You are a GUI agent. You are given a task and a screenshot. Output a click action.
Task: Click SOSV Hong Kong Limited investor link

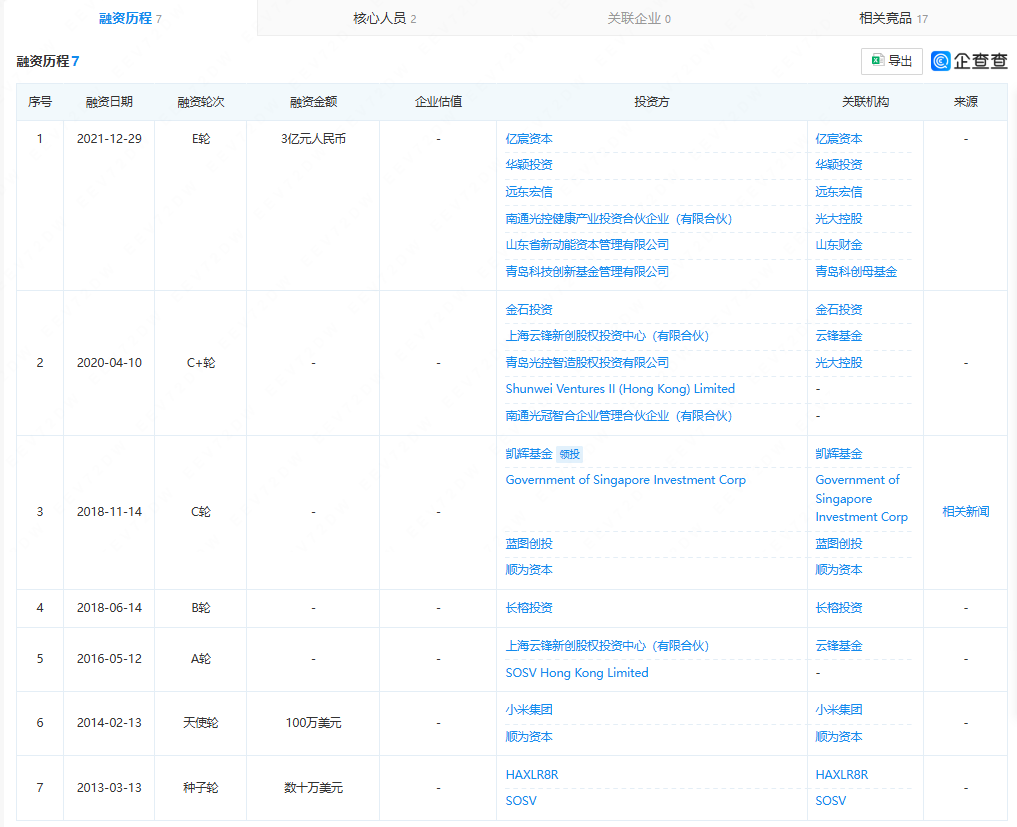click(x=577, y=673)
